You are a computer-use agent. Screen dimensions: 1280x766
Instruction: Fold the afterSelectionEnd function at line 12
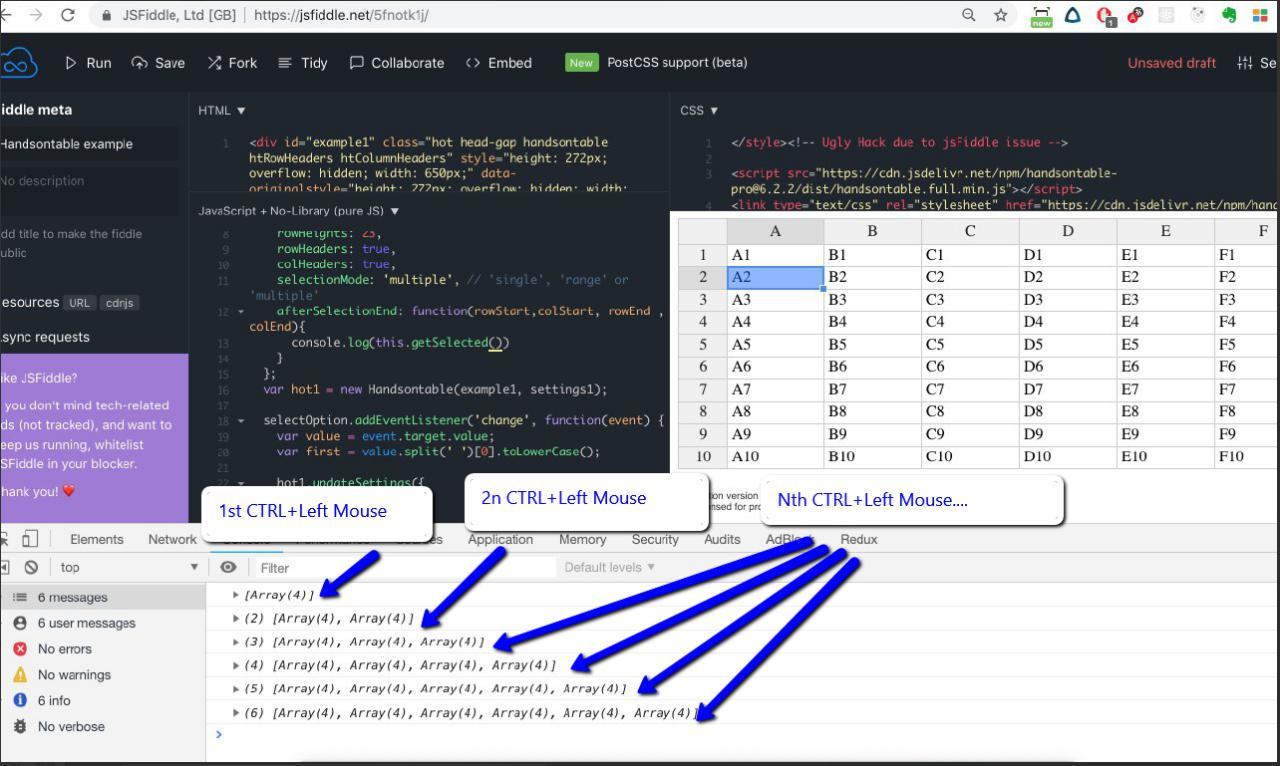(241, 312)
